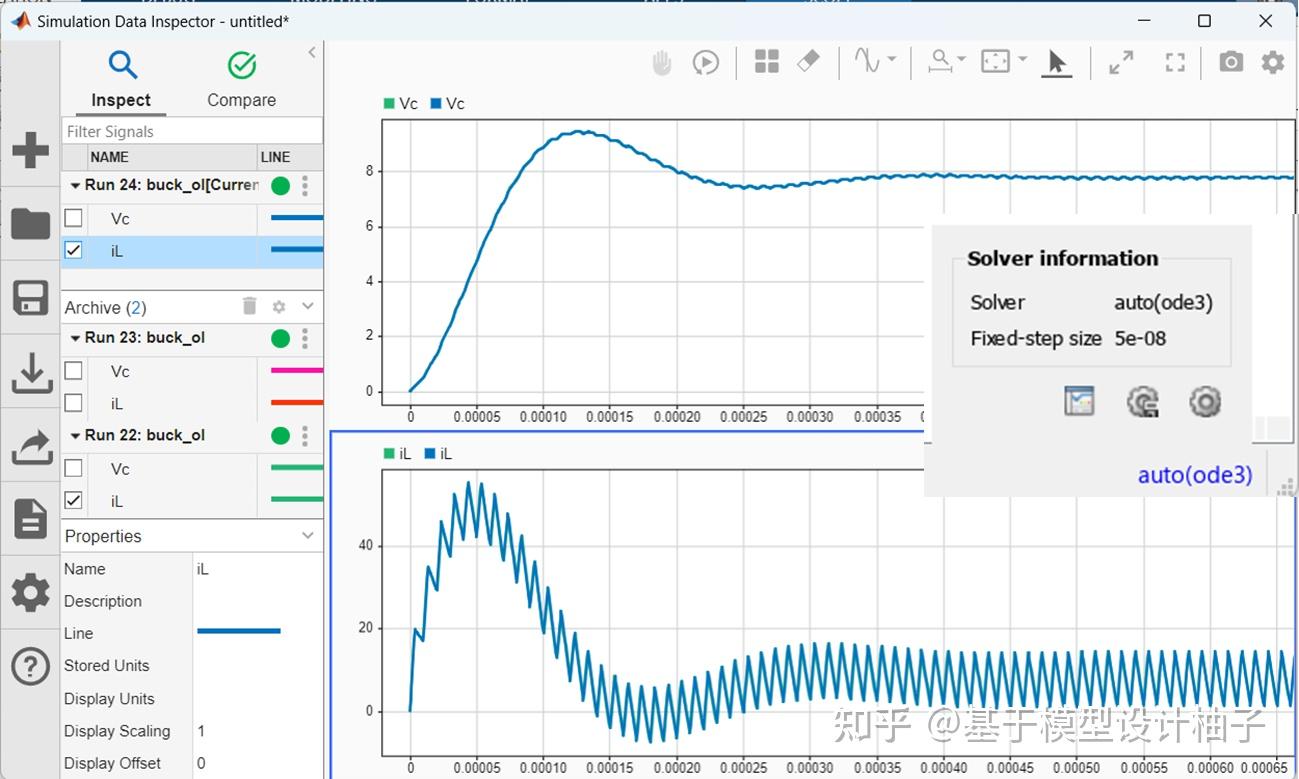Delete archived runs with the trash icon
The width and height of the screenshot is (1299, 779).
[250, 306]
